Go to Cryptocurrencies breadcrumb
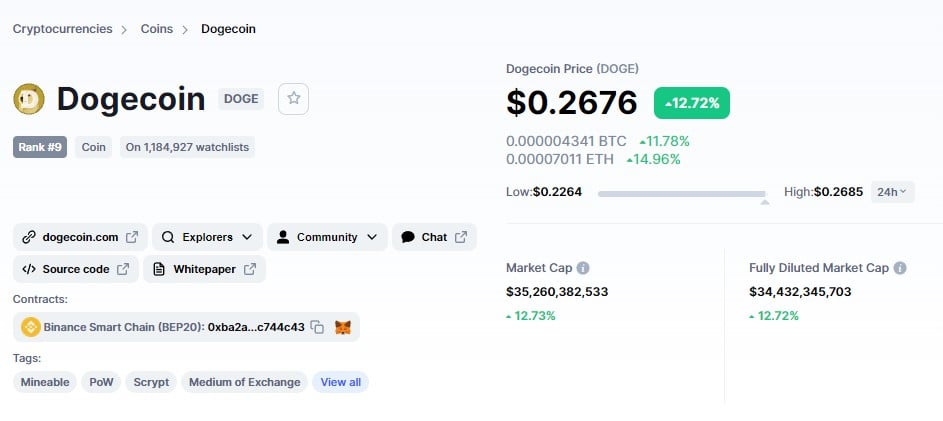Viewport: 943px width, 421px height. [x=63, y=29]
